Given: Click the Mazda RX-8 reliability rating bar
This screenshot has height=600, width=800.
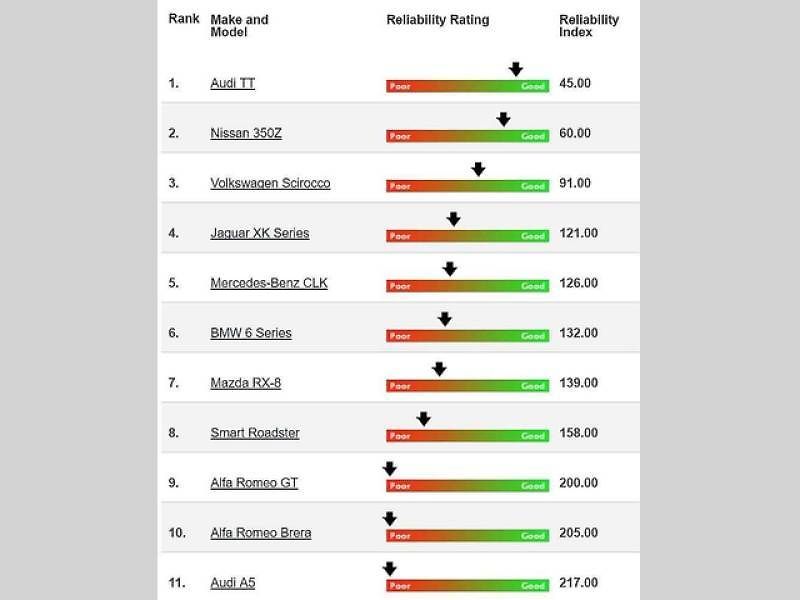Looking at the screenshot, I should [468, 386].
